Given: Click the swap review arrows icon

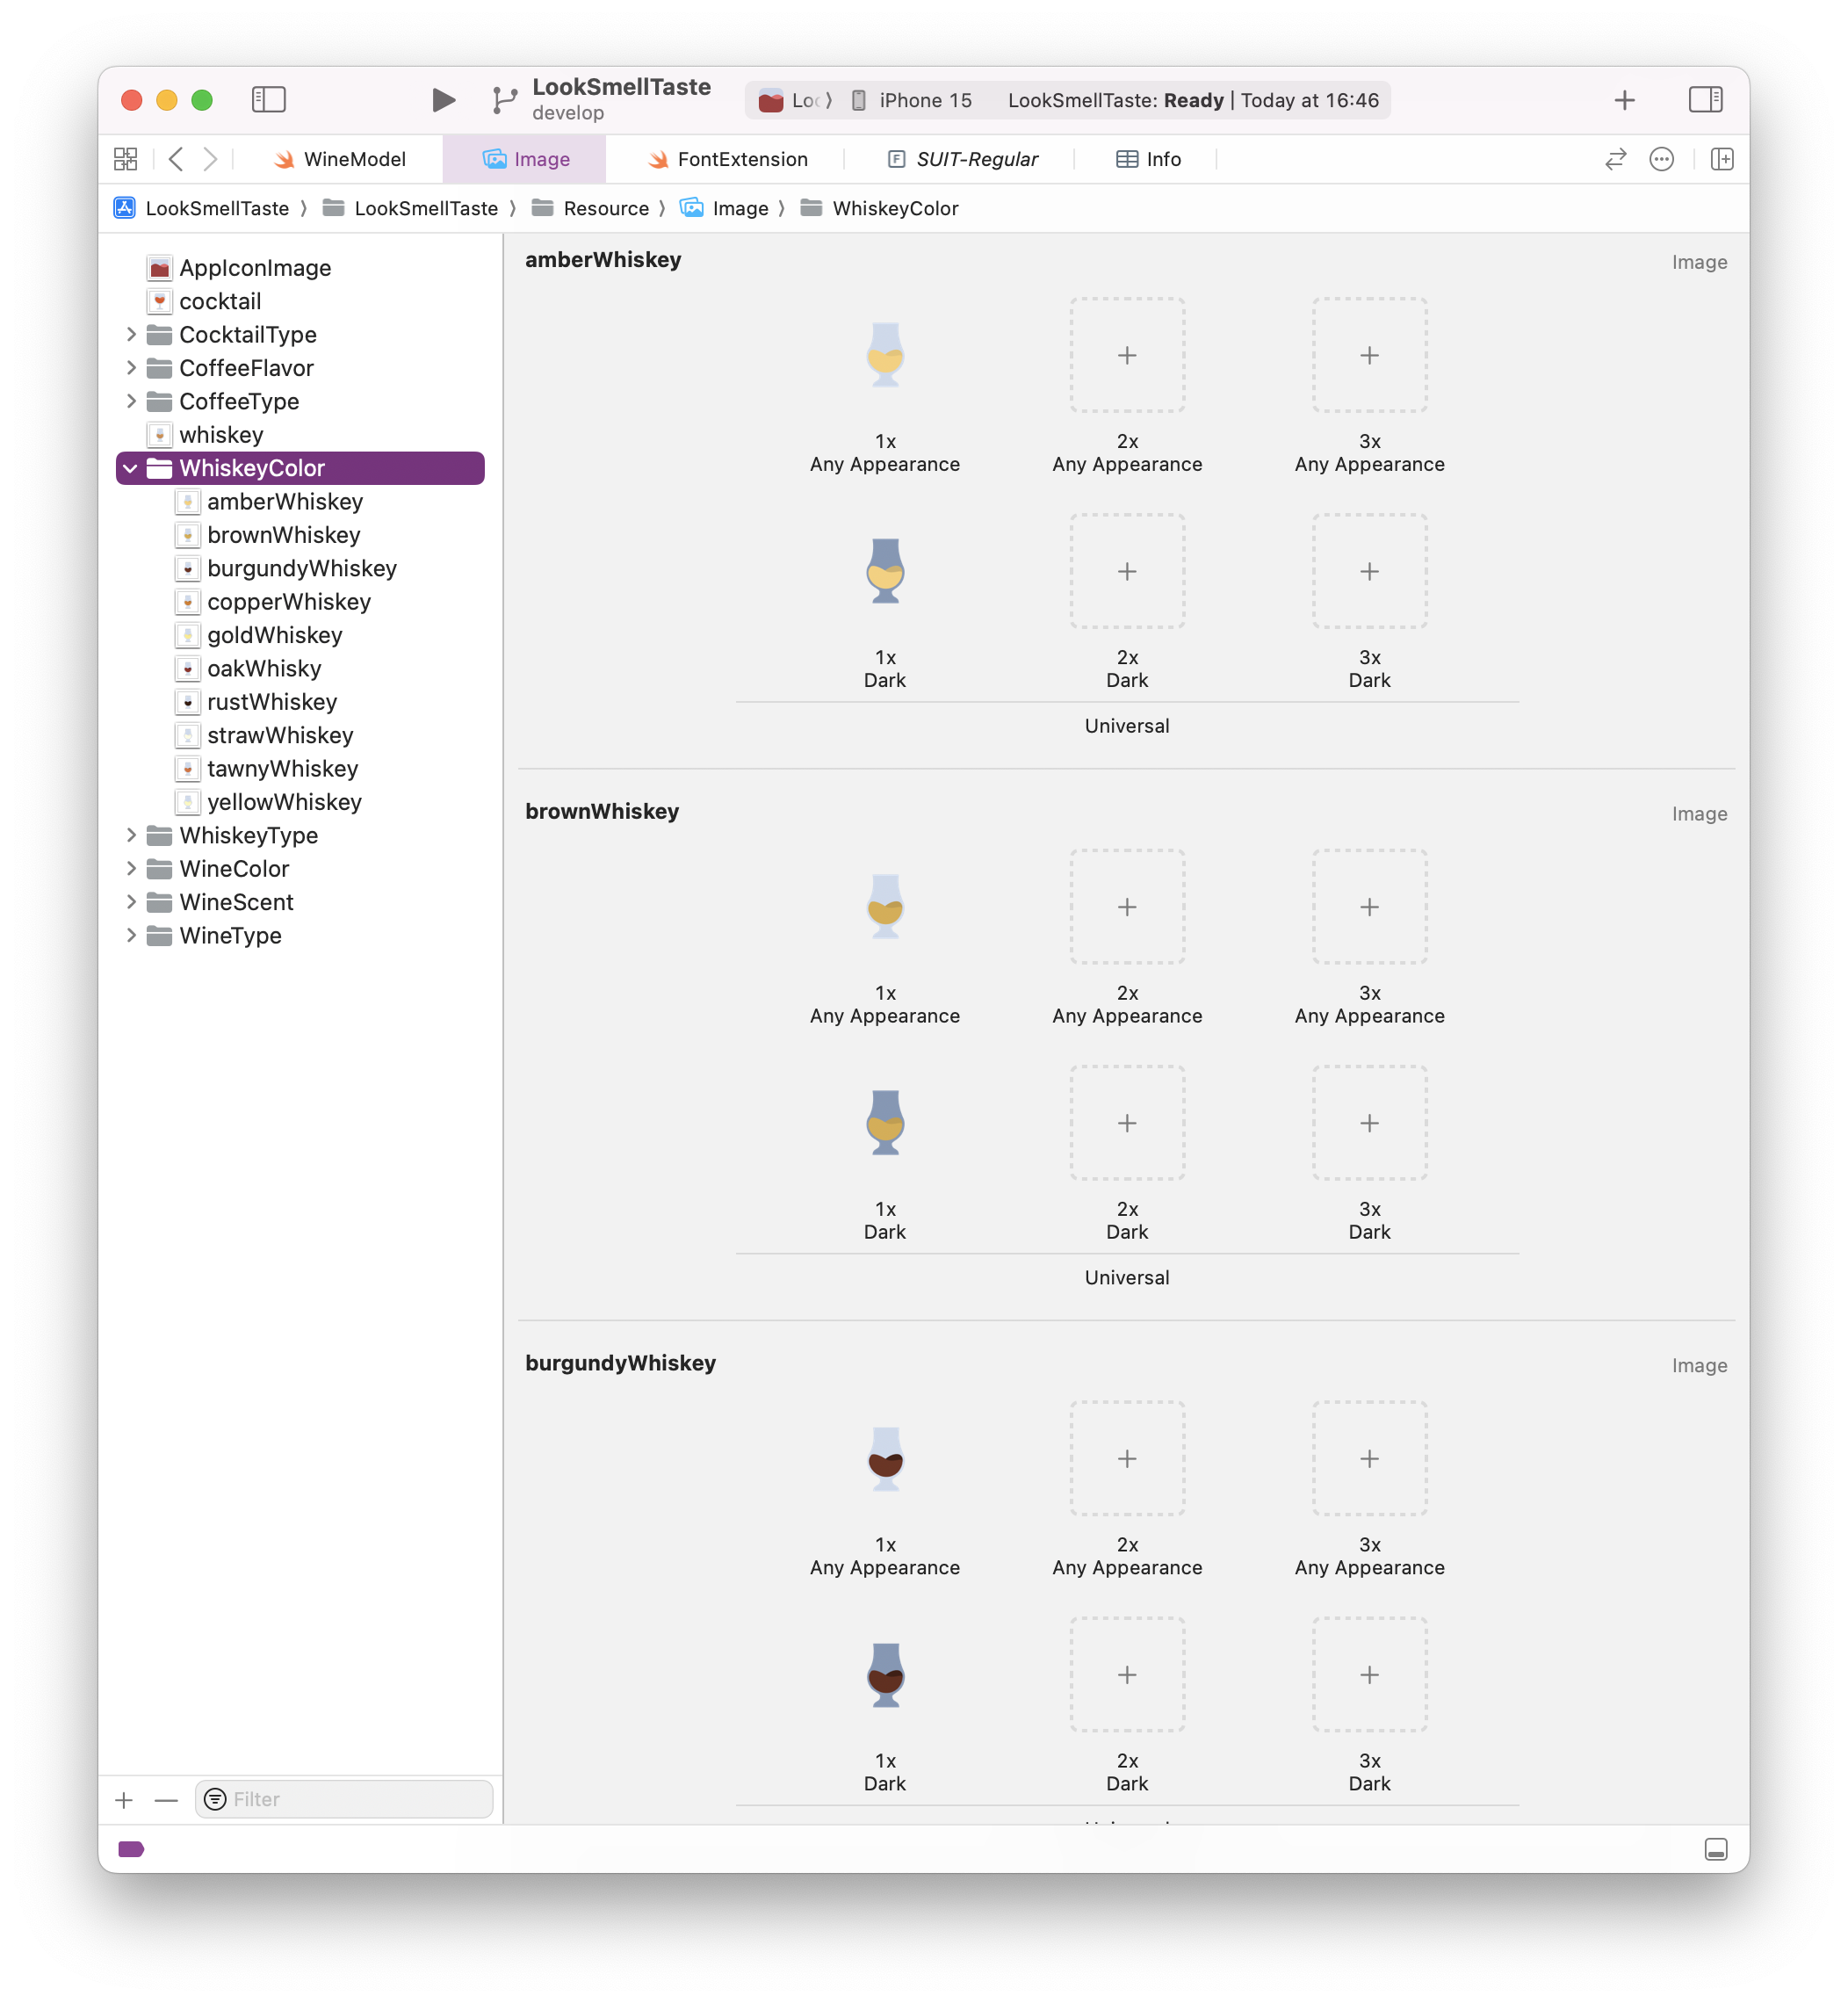Looking at the screenshot, I should pos(1615,159).
